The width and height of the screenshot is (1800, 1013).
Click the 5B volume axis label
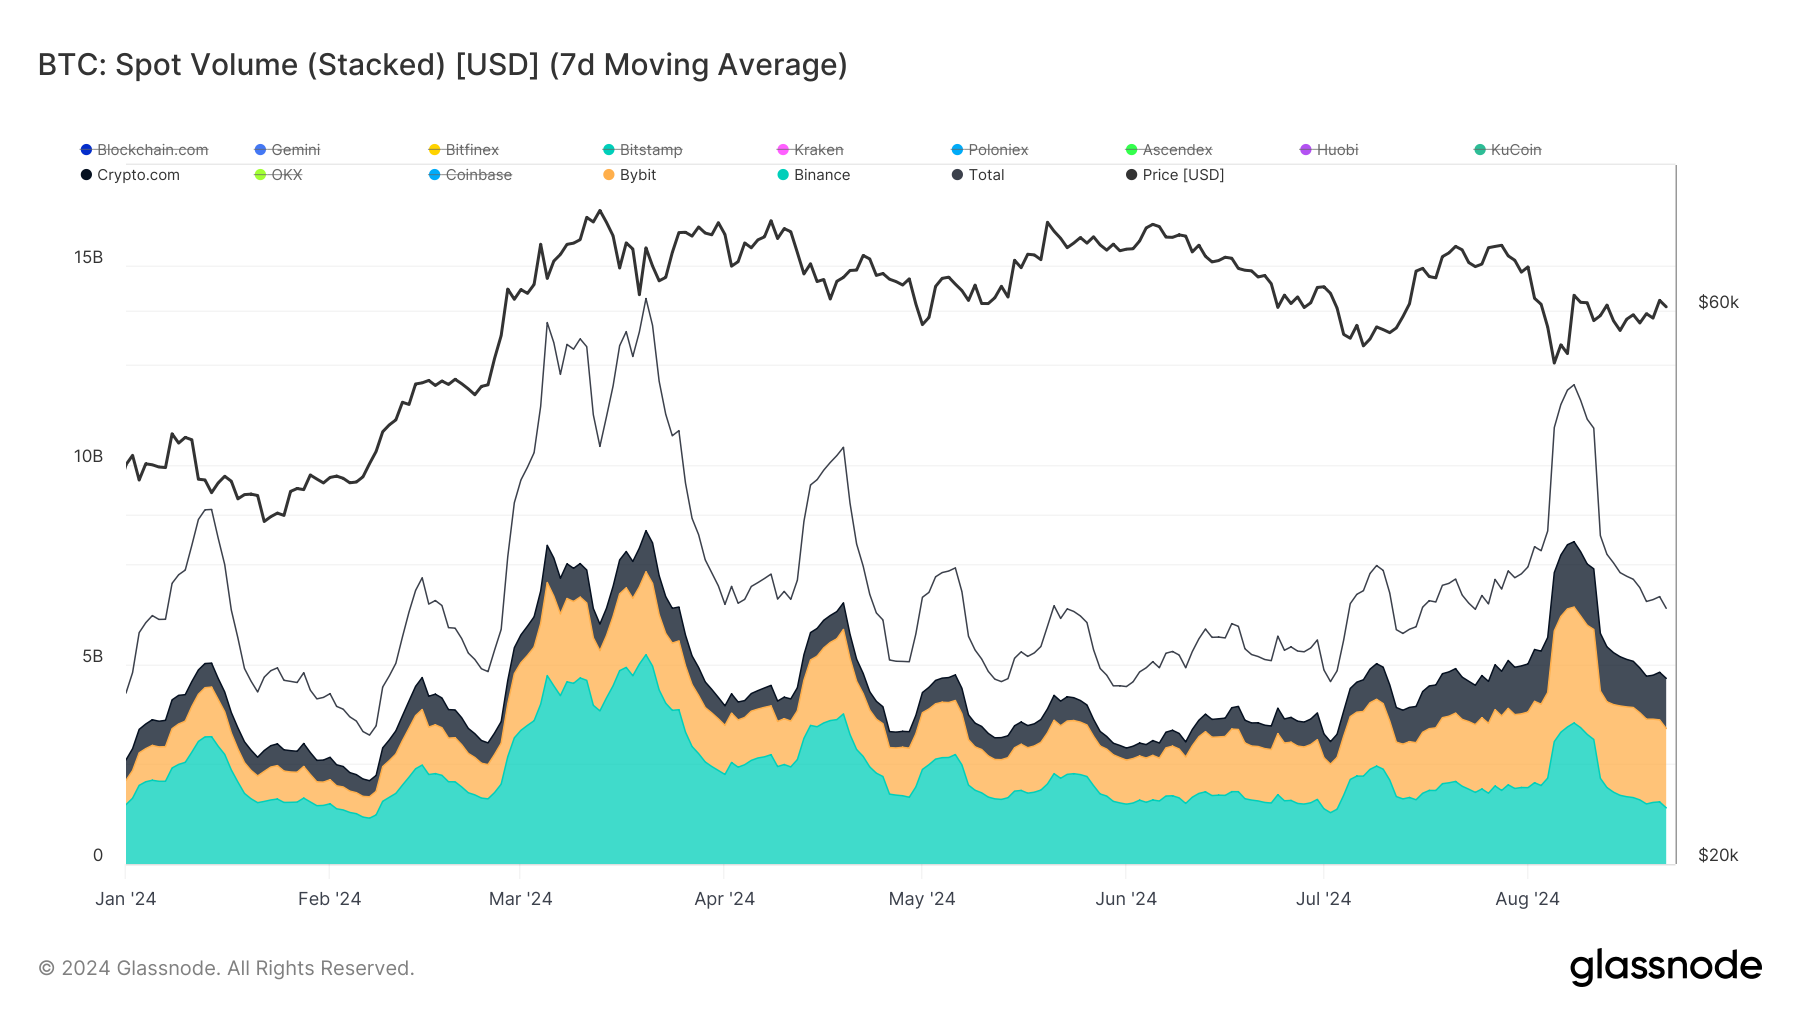pos(92,657)
